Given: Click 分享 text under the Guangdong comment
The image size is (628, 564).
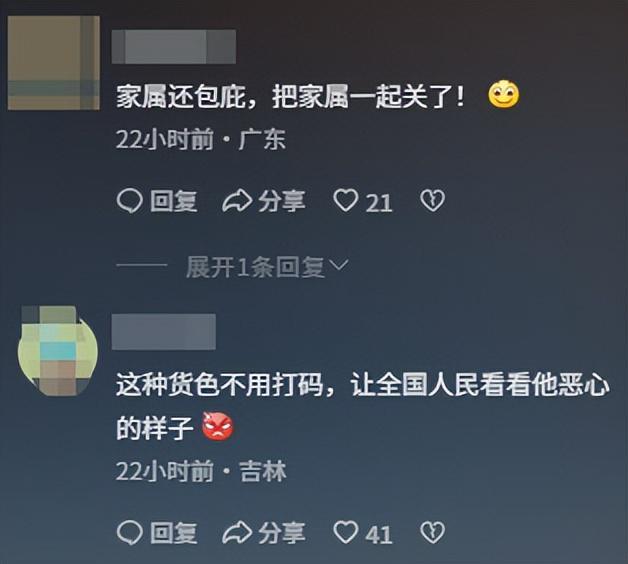Looking at the screenshot, I should click(282, 201).
